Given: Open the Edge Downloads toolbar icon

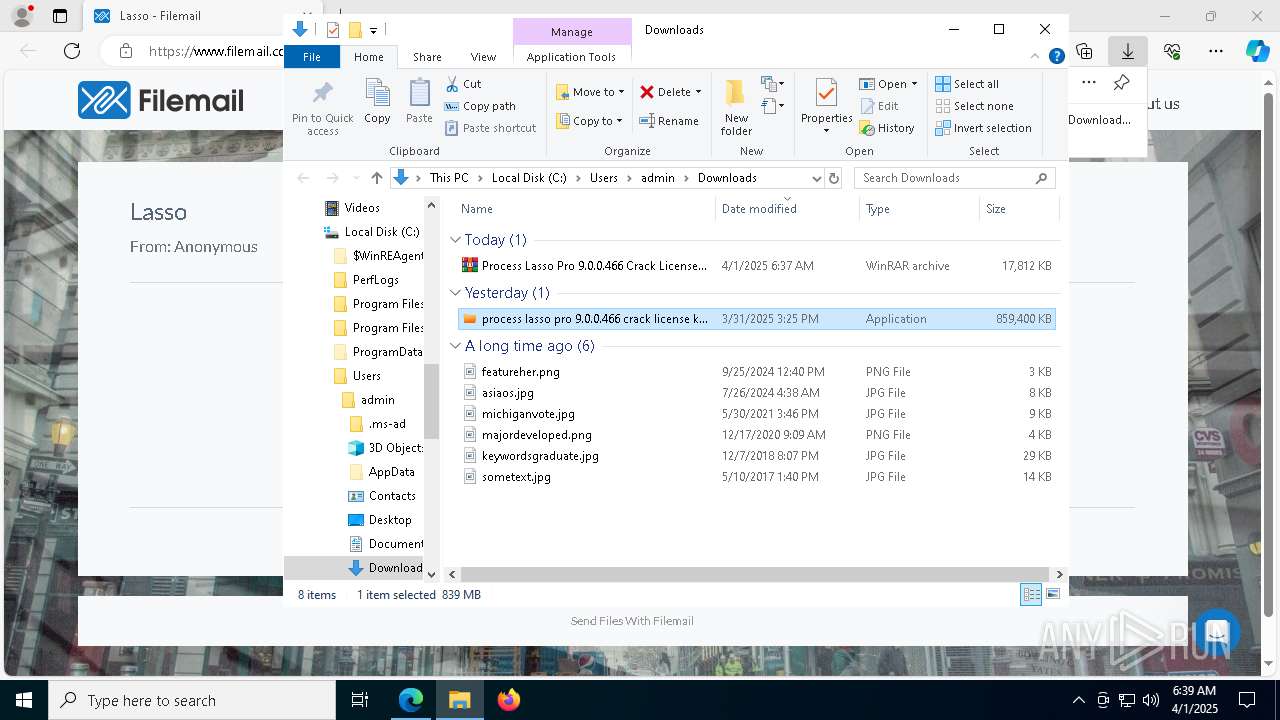Looking at the screenshot, I should pos(1128,50).
